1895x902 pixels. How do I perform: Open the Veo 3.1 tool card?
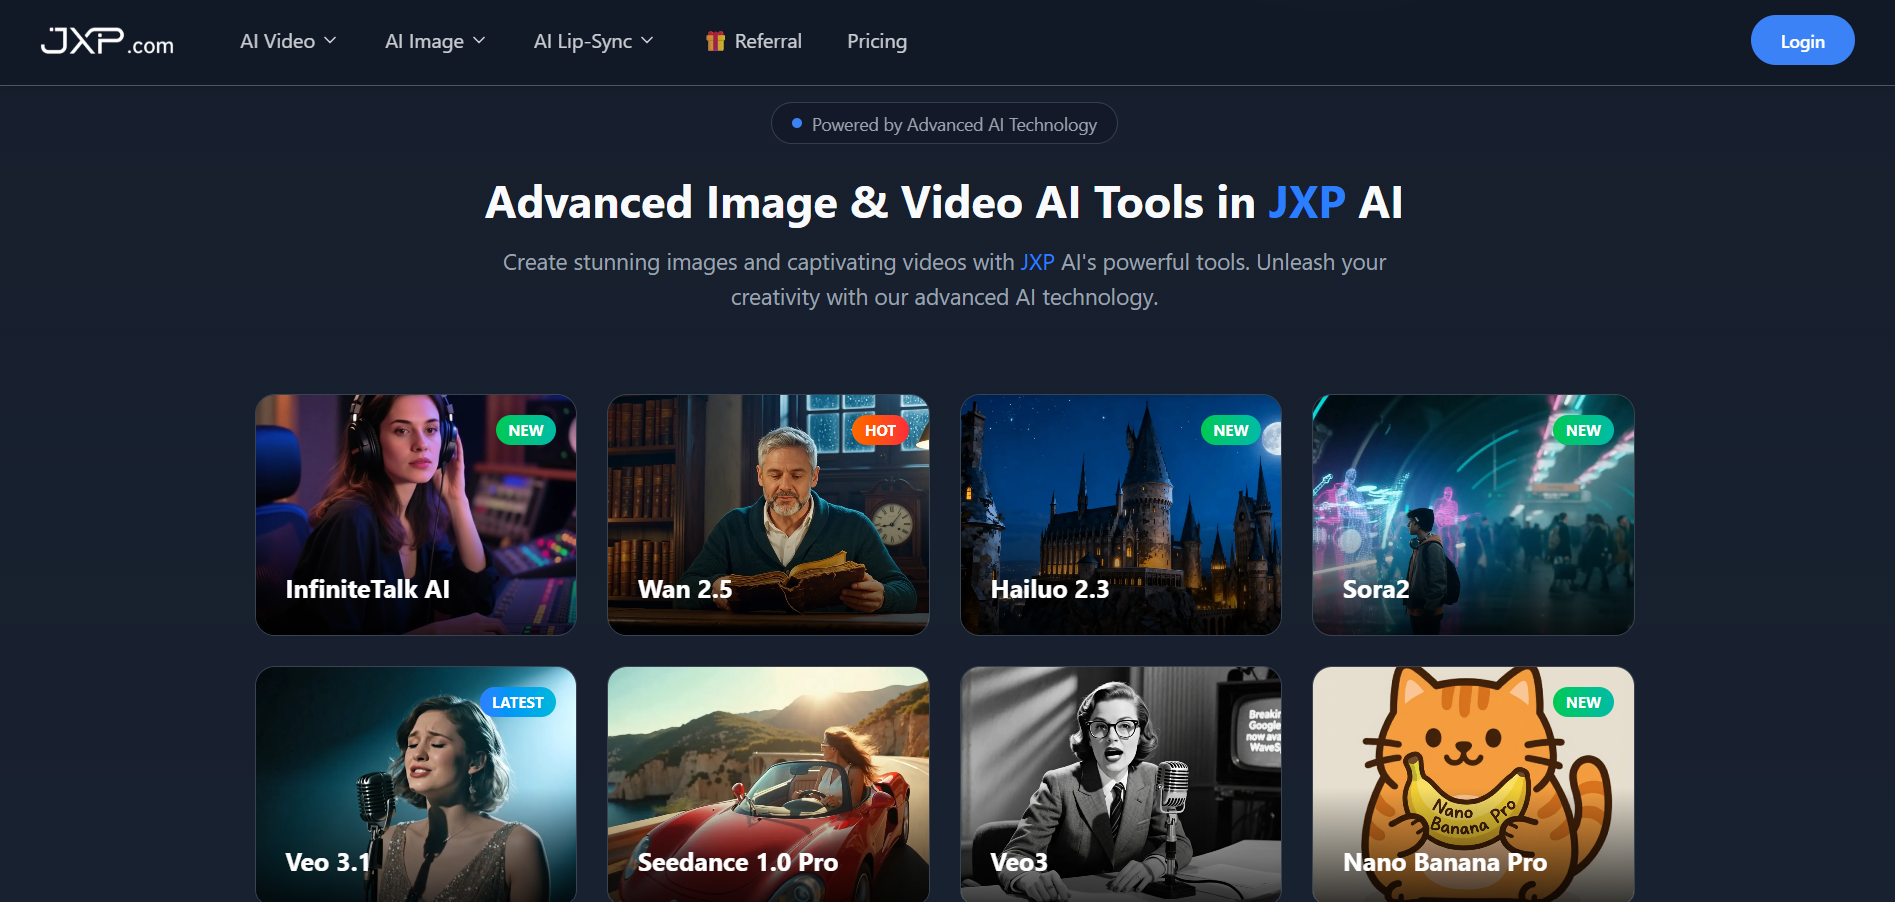click(x=416, y=785)
